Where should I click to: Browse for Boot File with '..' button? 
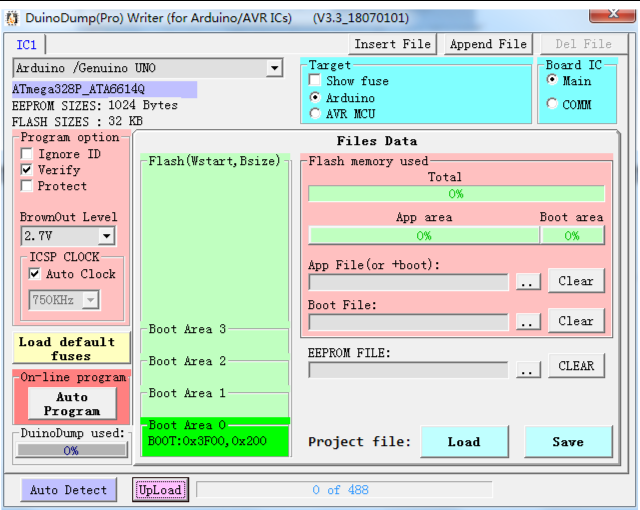pyautogui.click(x=528, y=322)
